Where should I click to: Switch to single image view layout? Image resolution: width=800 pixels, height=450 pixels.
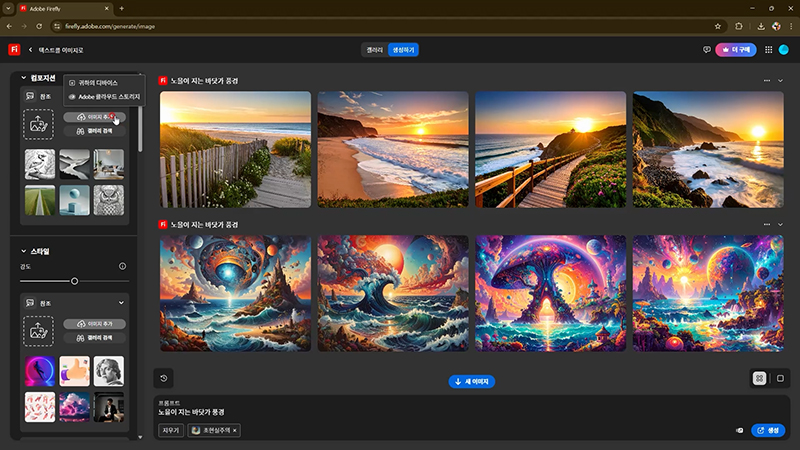coord(780,378)
